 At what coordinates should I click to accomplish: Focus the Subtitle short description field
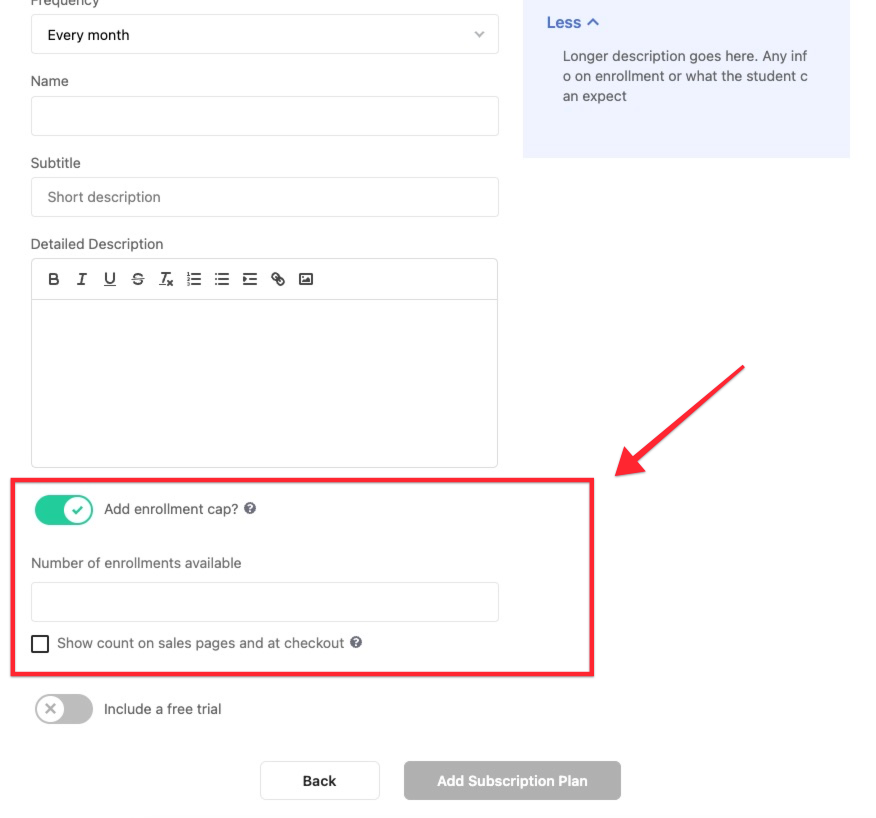pyautogui.click(x=265, y=197)
